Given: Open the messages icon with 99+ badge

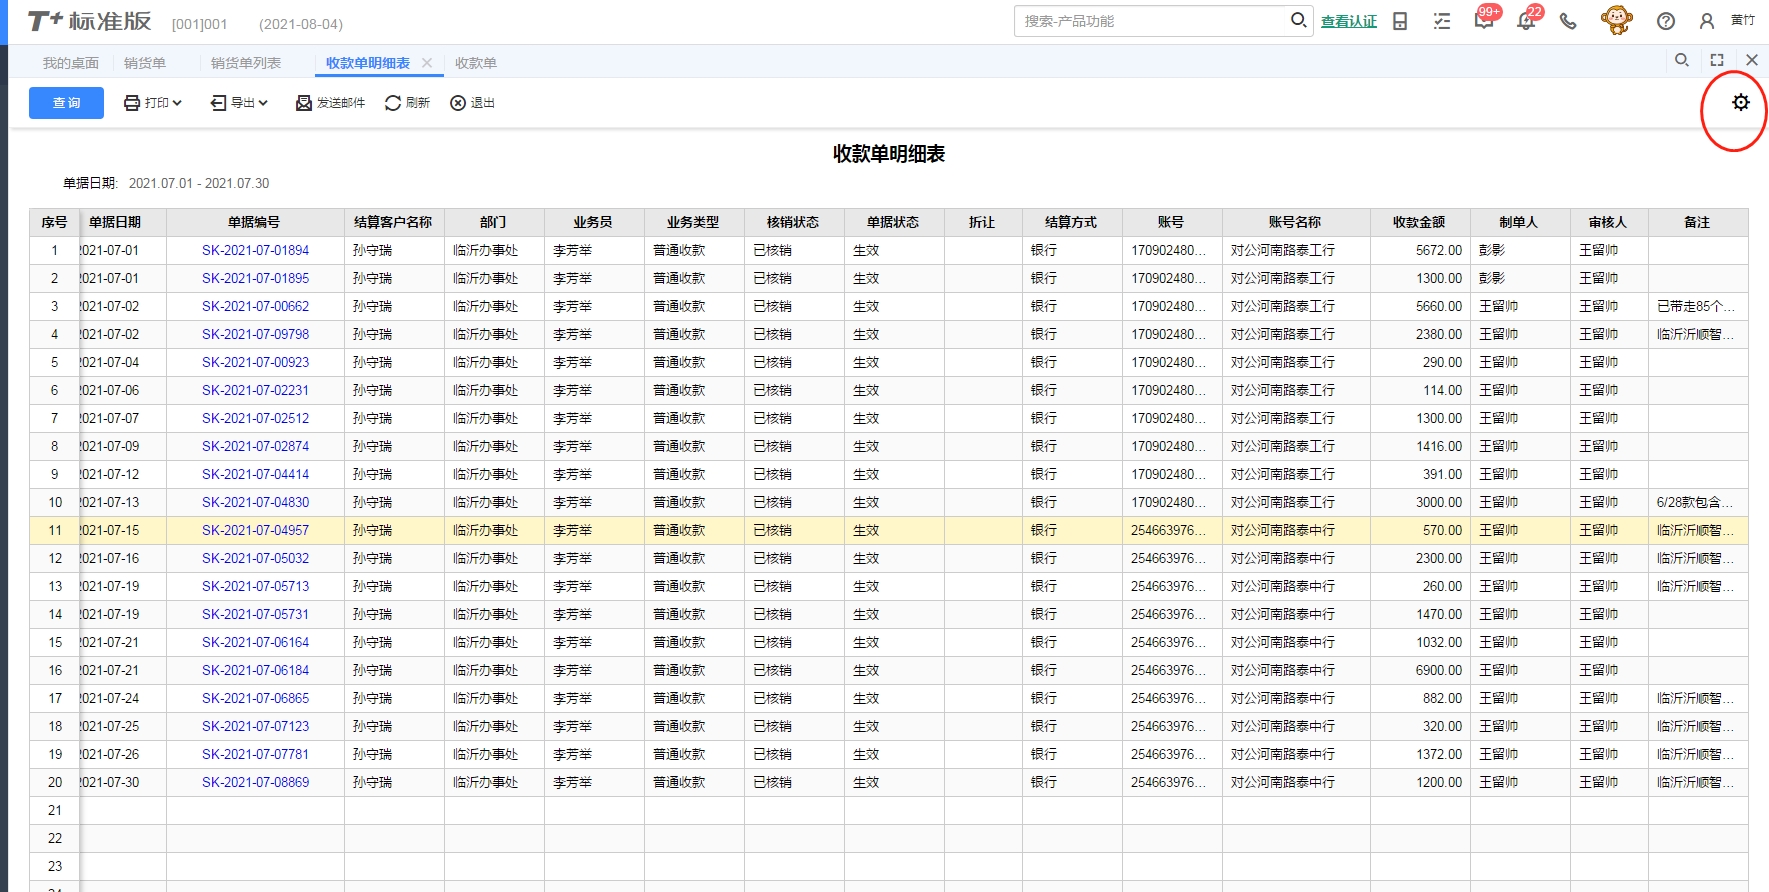Looking at the screenshot, I should tap(1485, 19).
